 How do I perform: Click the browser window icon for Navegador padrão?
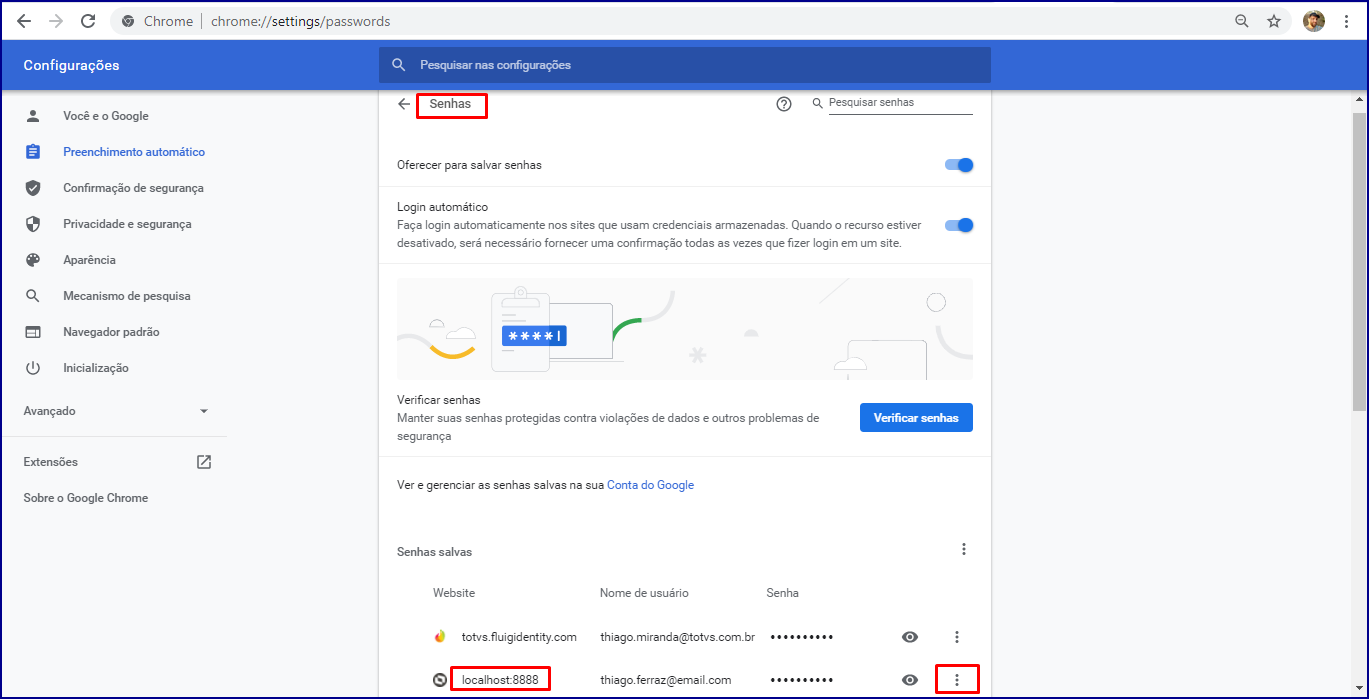pos(33,332)
